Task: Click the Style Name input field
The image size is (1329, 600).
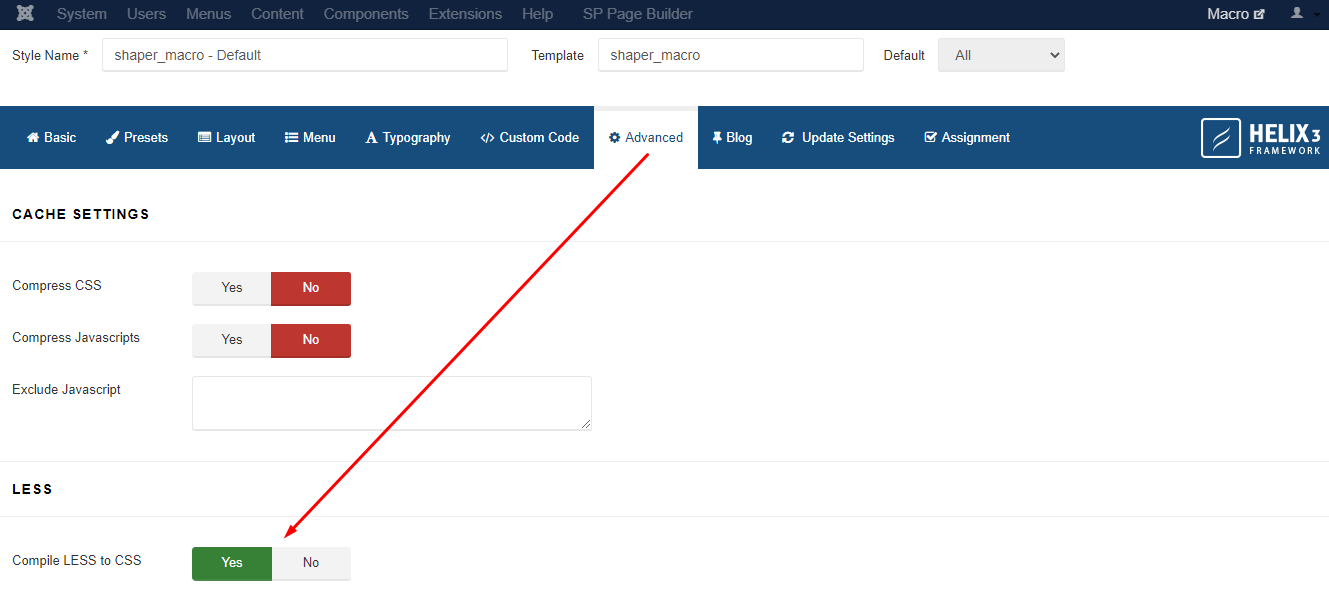Action: (305, 56)
